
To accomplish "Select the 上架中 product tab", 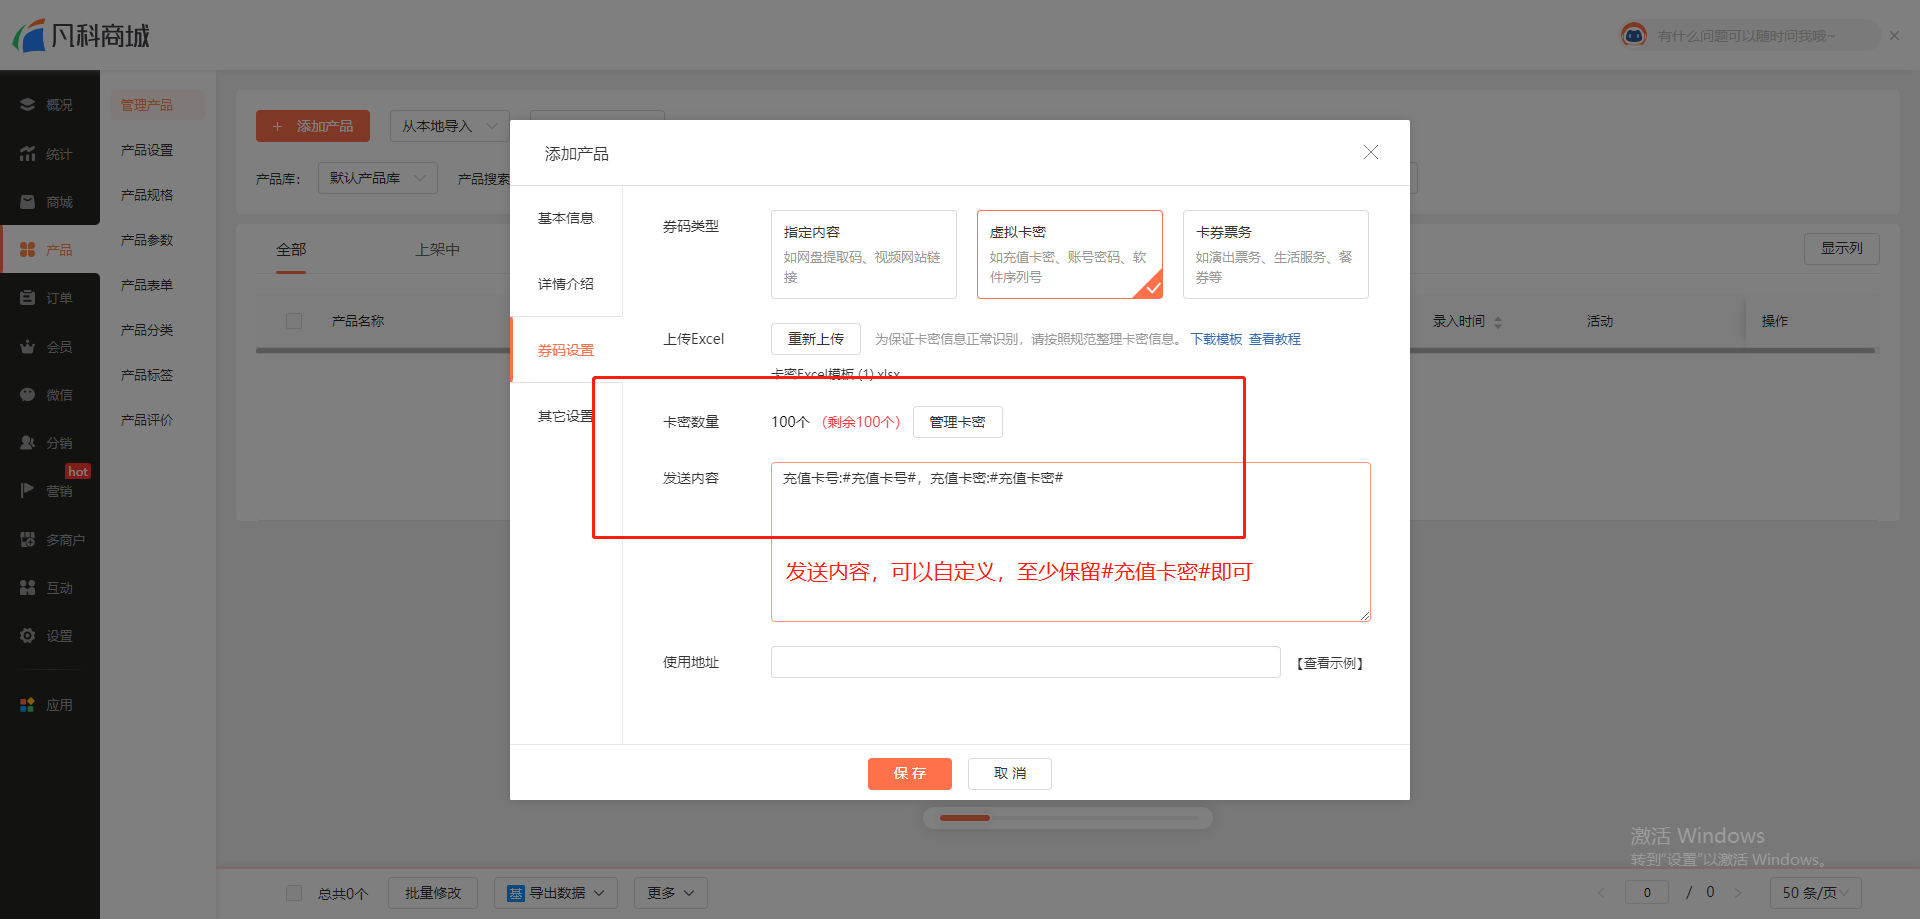I will pos(438,249).
